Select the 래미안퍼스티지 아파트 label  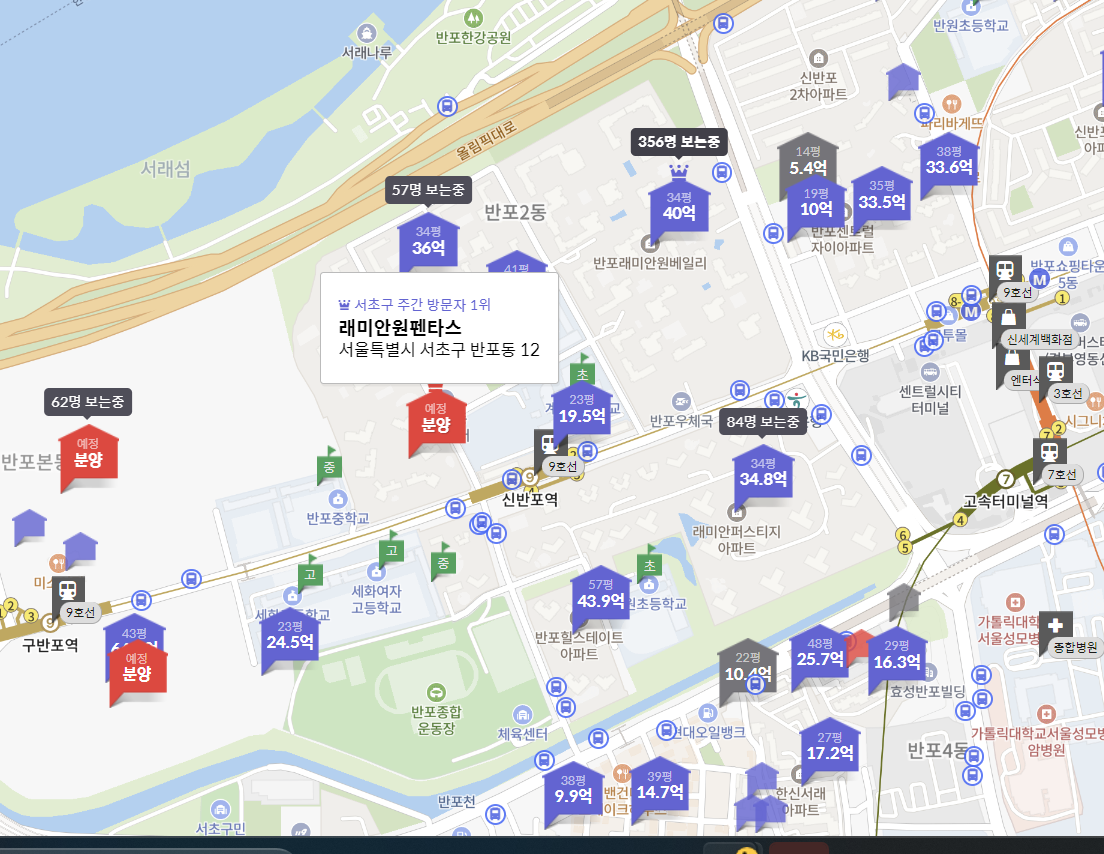click(736, 539)
